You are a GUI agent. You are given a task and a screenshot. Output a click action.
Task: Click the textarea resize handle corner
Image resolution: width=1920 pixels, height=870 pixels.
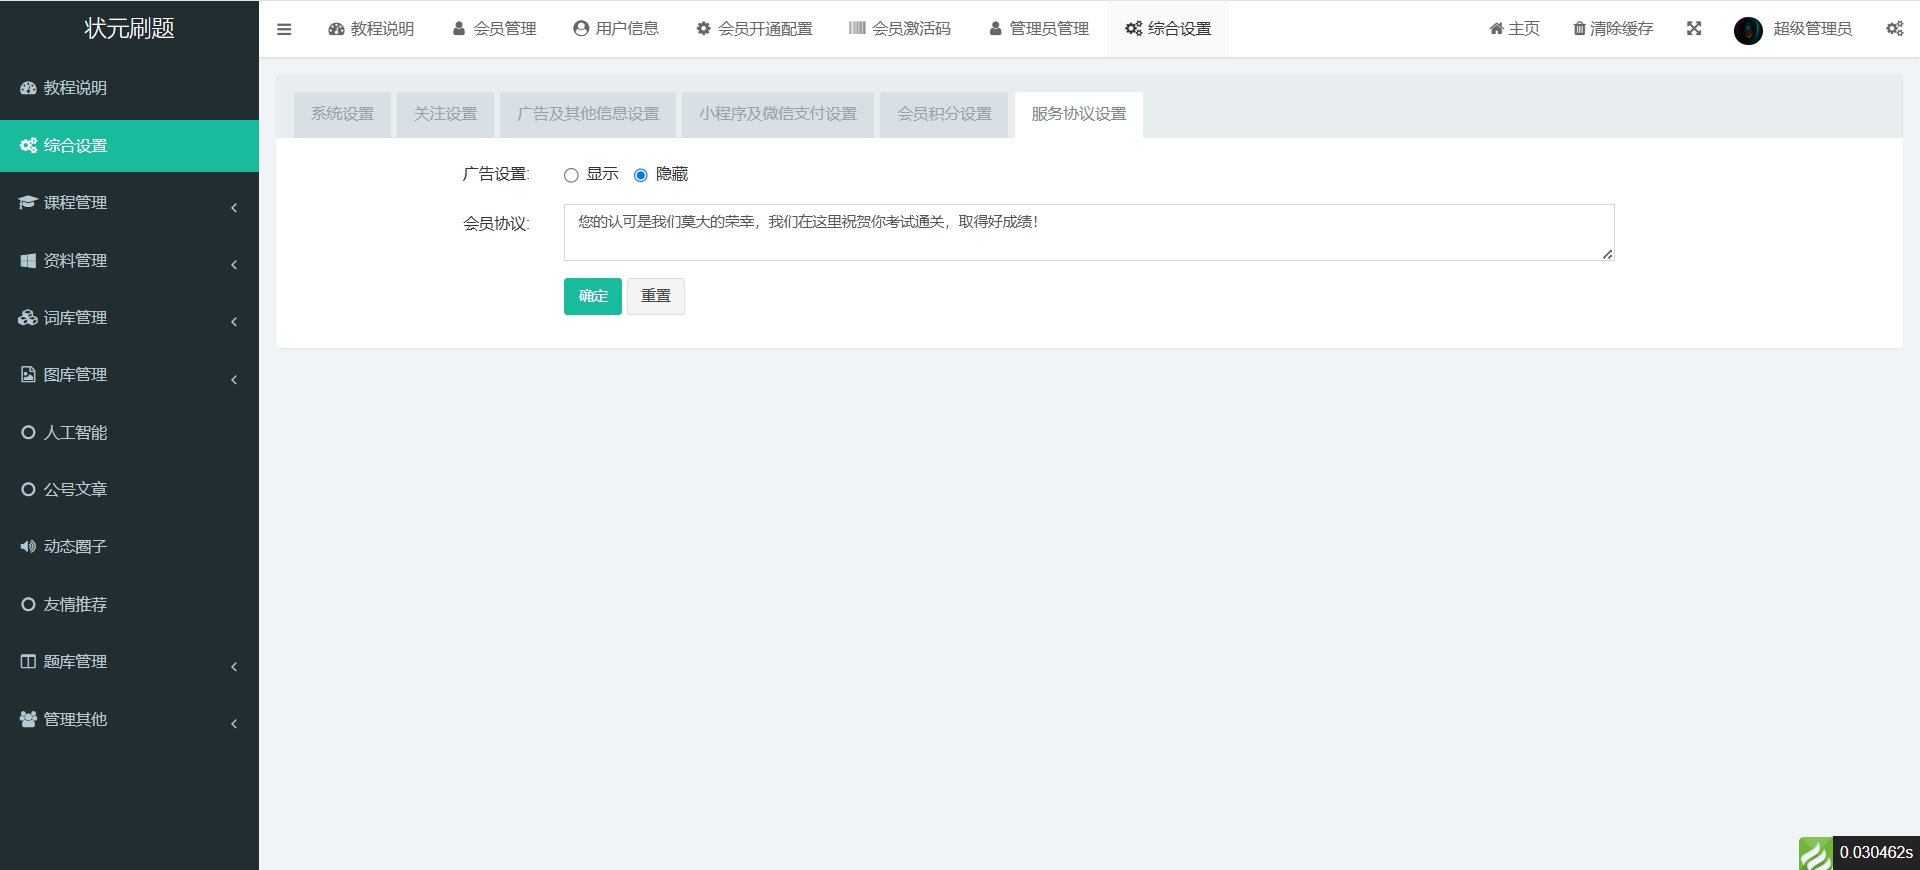point(1607,254)
